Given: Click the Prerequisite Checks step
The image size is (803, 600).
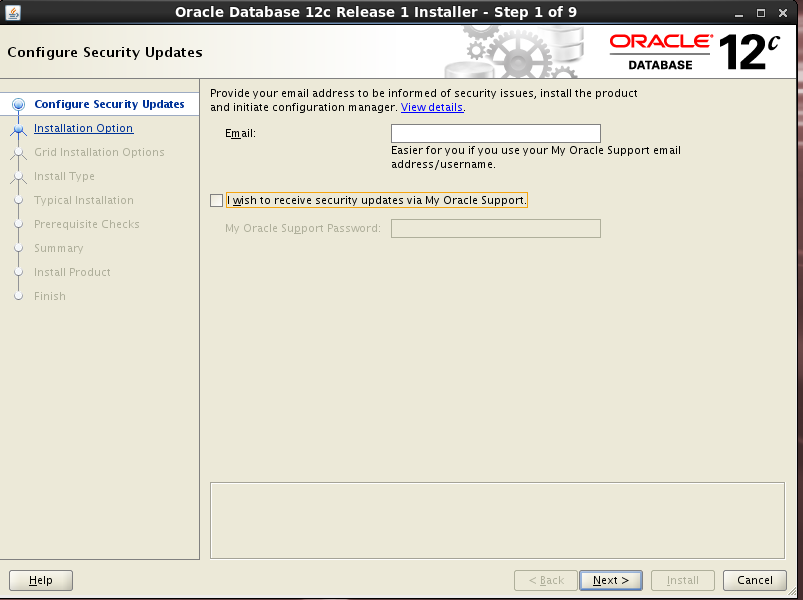Looking at the screenshot, I should point(87,224).
